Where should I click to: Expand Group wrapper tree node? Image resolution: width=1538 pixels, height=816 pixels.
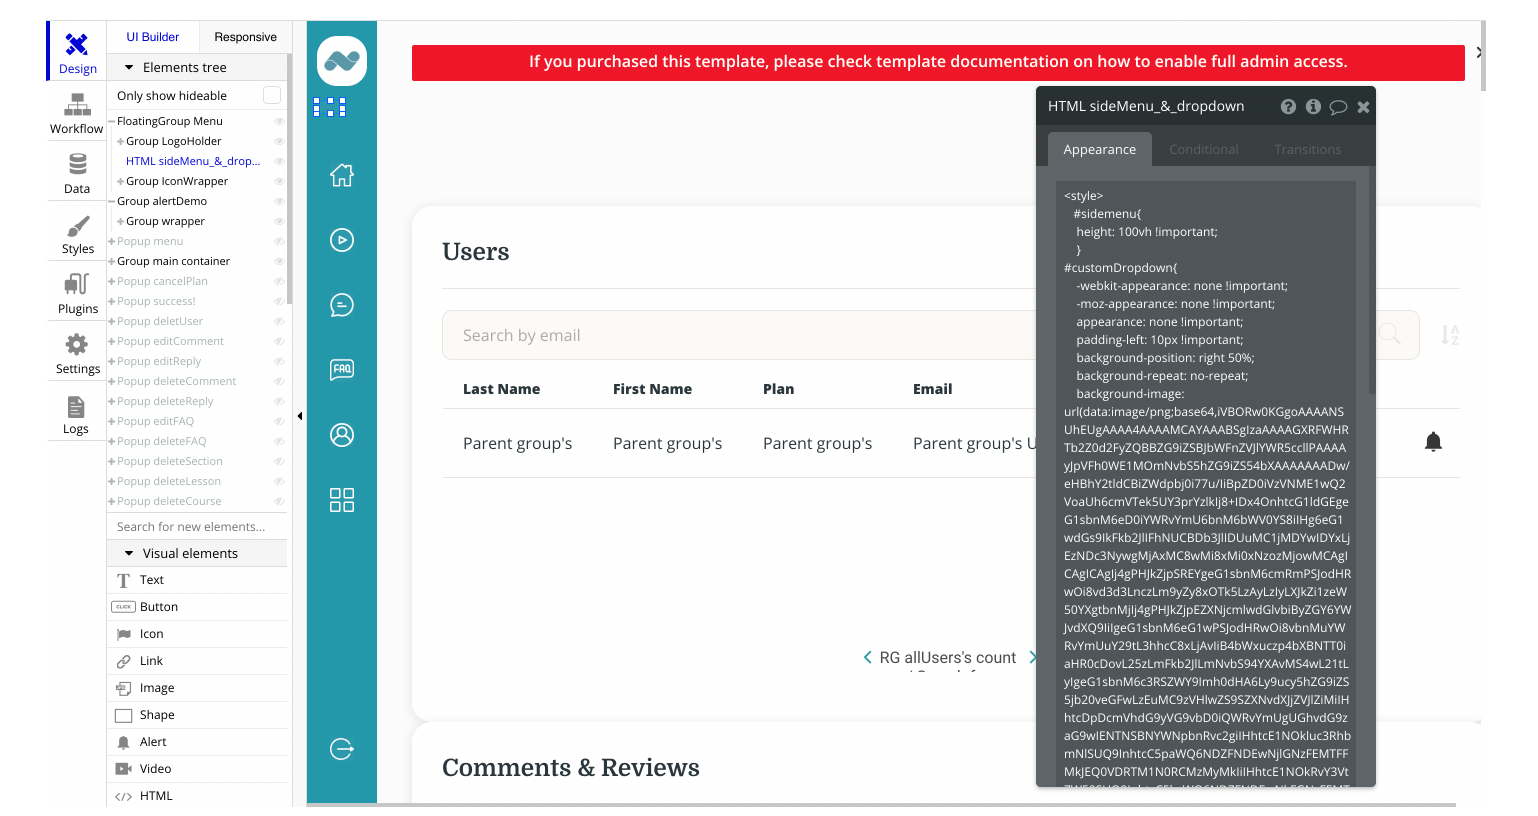(x=121, y=221)
